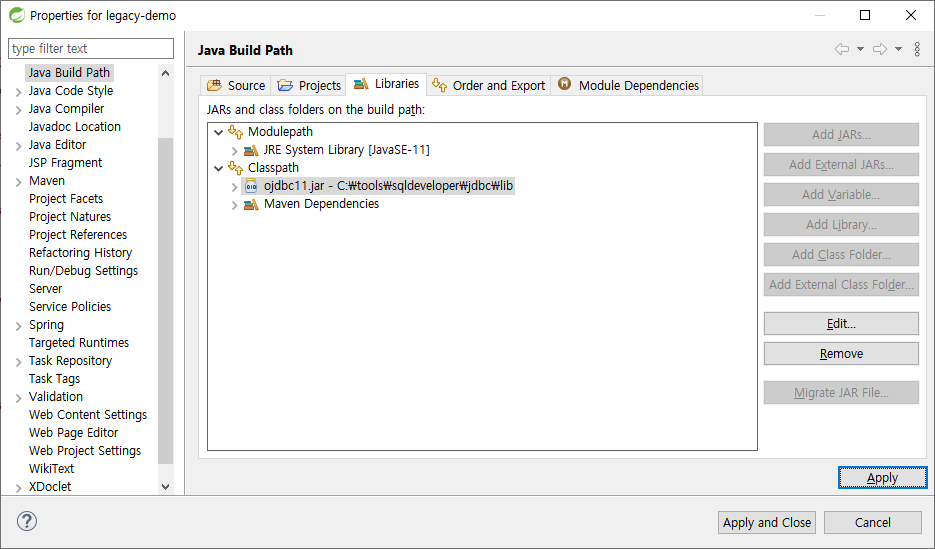The image size is (935, 549).
Task: Click the Apply button
Action: 883,477
